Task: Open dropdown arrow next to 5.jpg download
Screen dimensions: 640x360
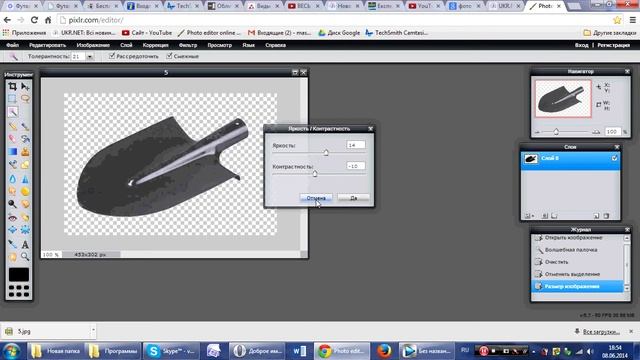Action: [93, 331]
